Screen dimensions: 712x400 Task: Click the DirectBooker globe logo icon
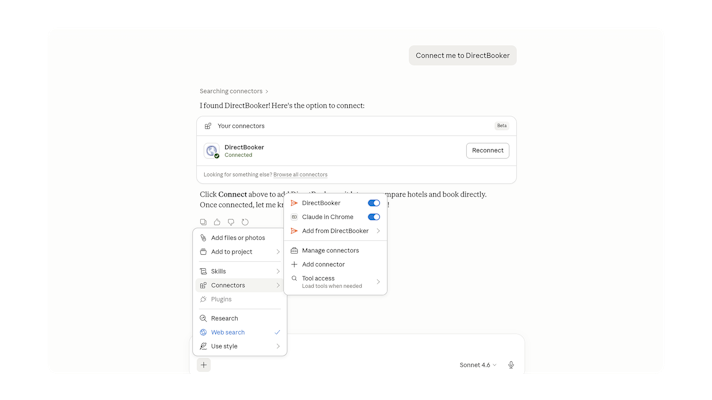click(211, 151)
